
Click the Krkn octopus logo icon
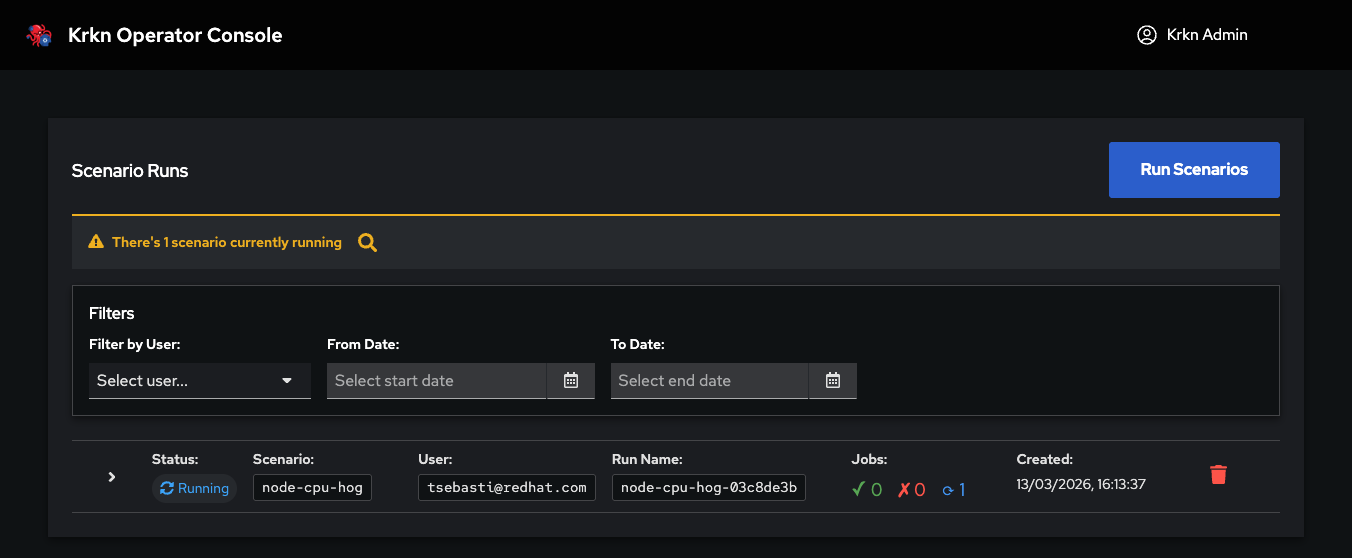39,35
